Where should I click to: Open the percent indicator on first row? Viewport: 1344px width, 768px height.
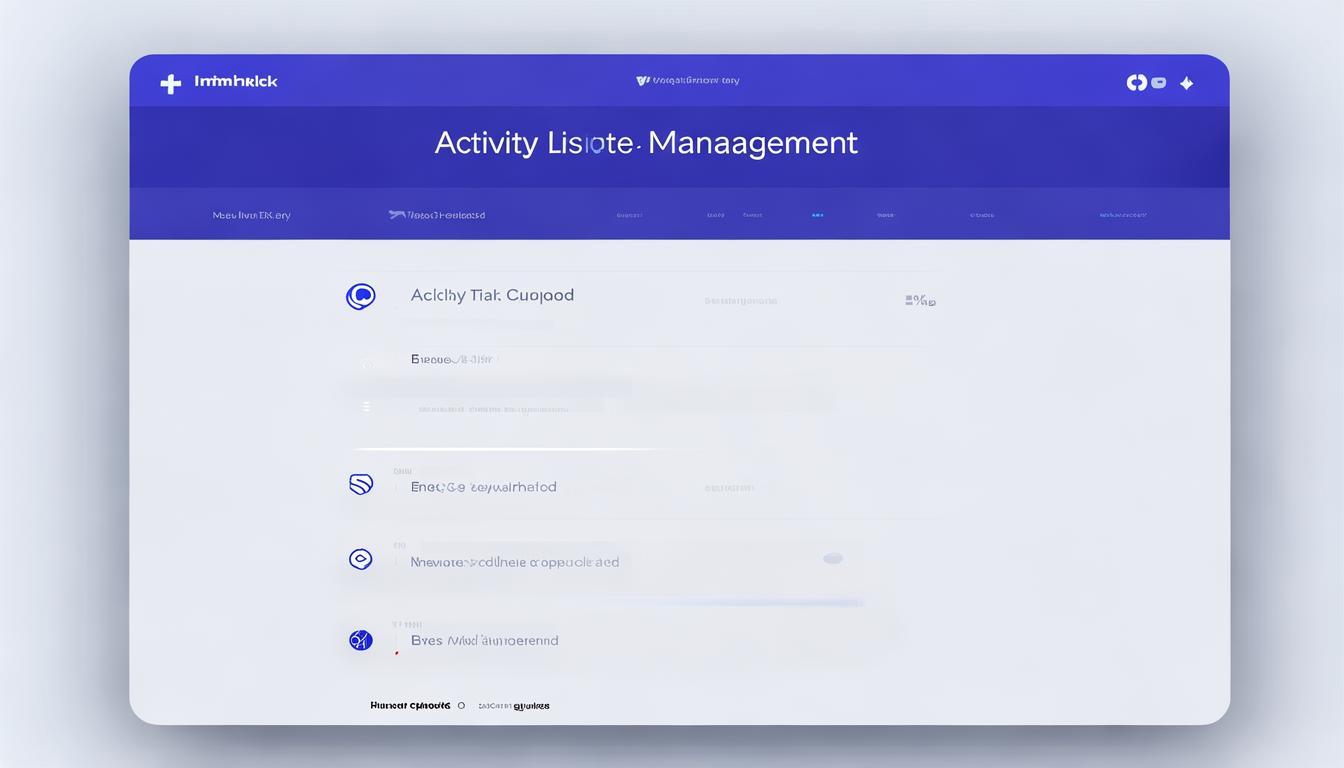click(920, 299)
